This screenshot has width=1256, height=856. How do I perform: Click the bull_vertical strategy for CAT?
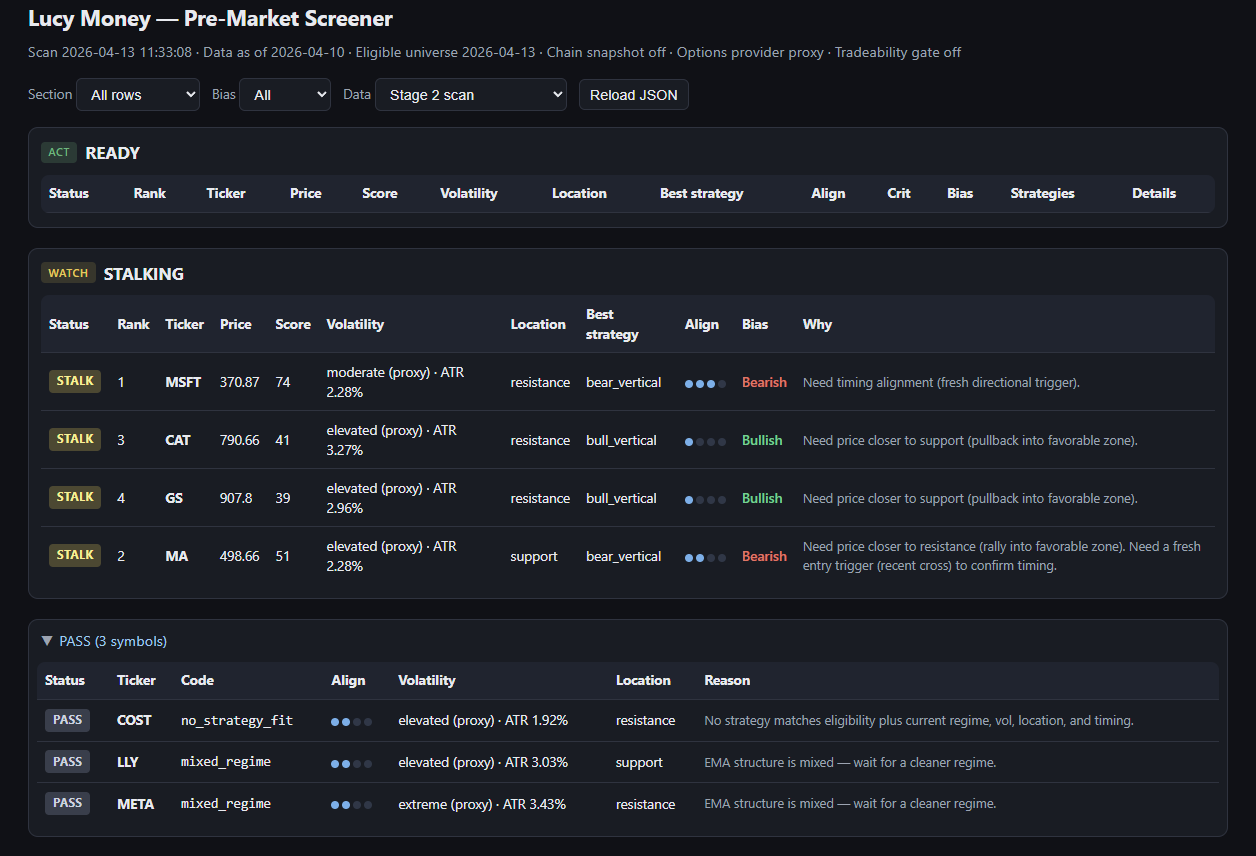622,440
